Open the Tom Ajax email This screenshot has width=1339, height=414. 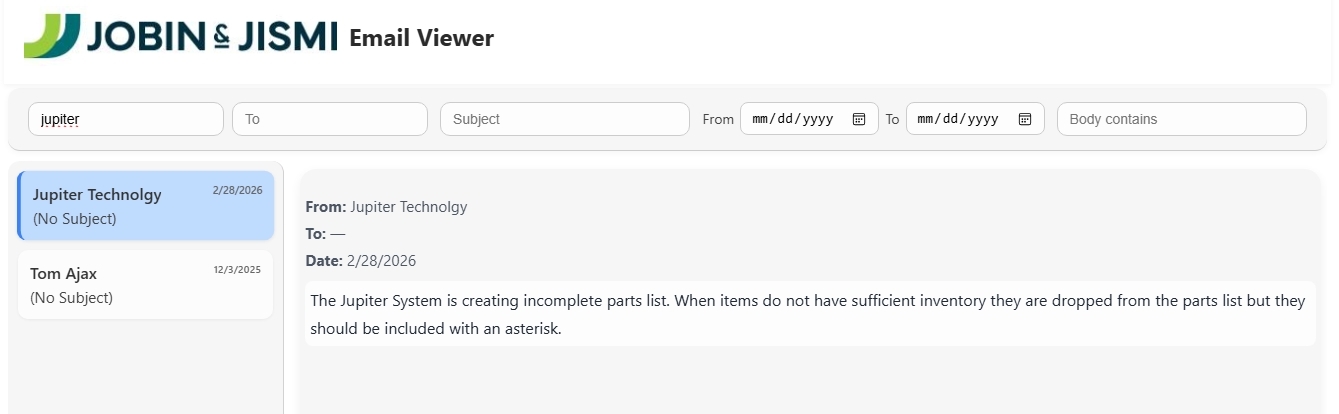point(146,285)
